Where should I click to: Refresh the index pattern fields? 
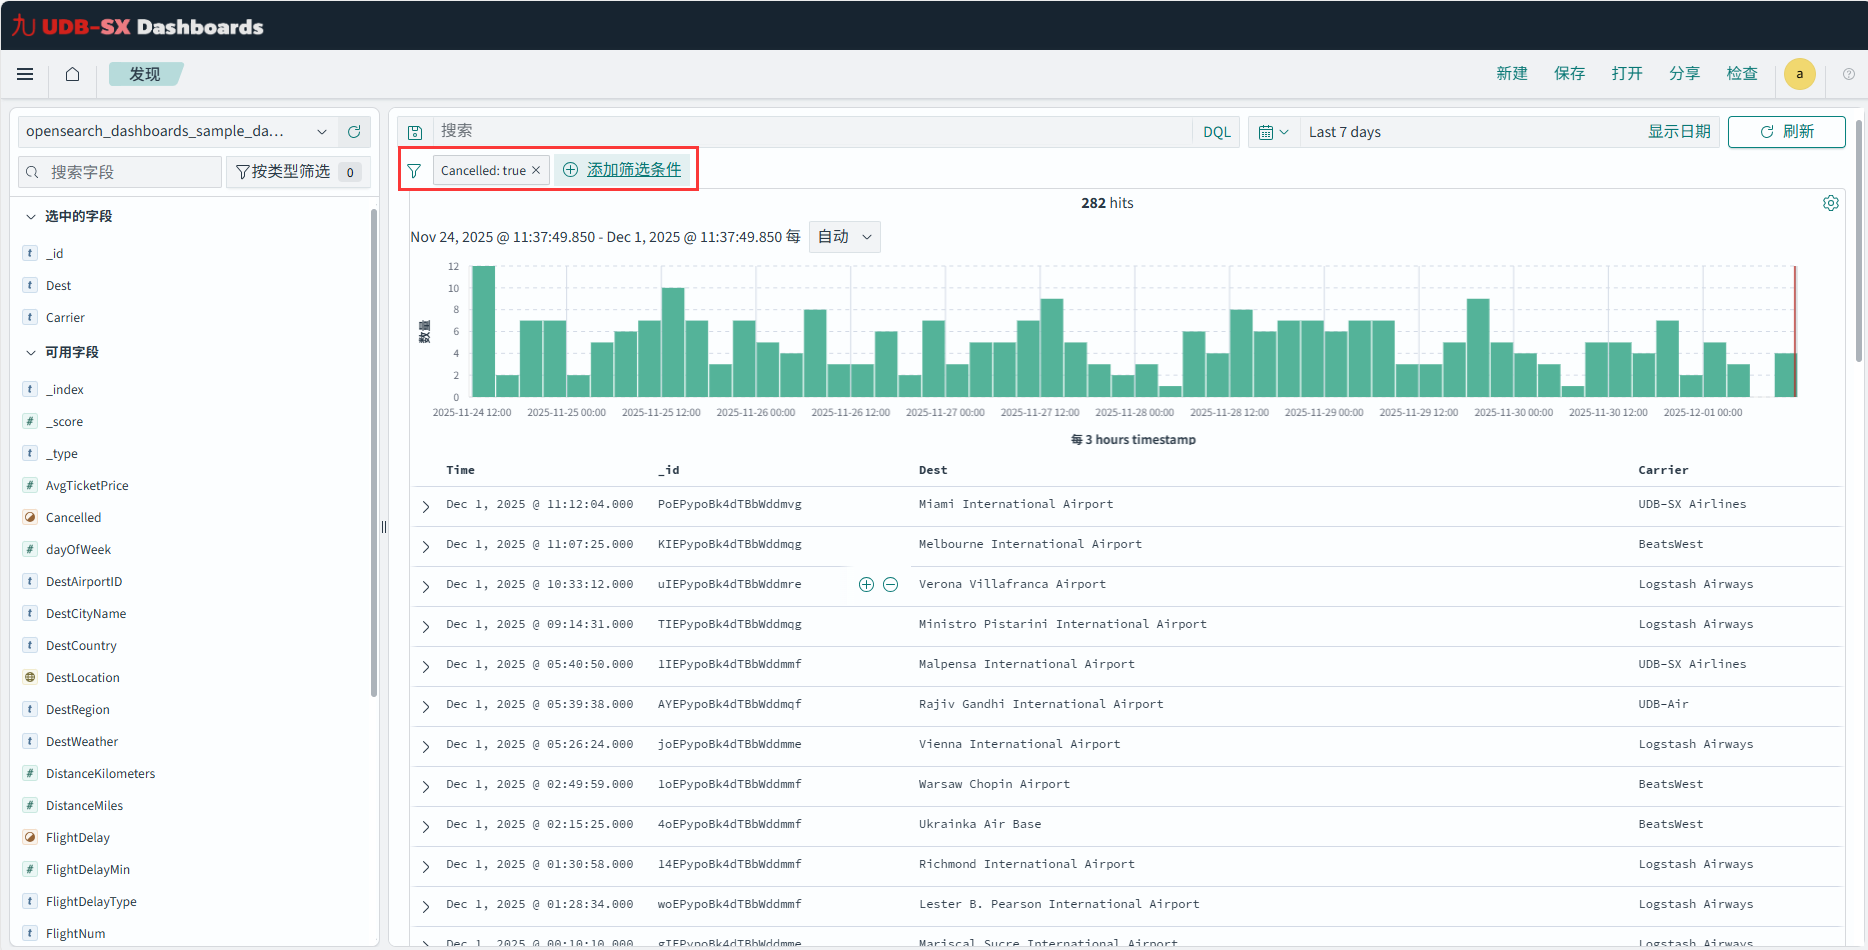[354, 132]
